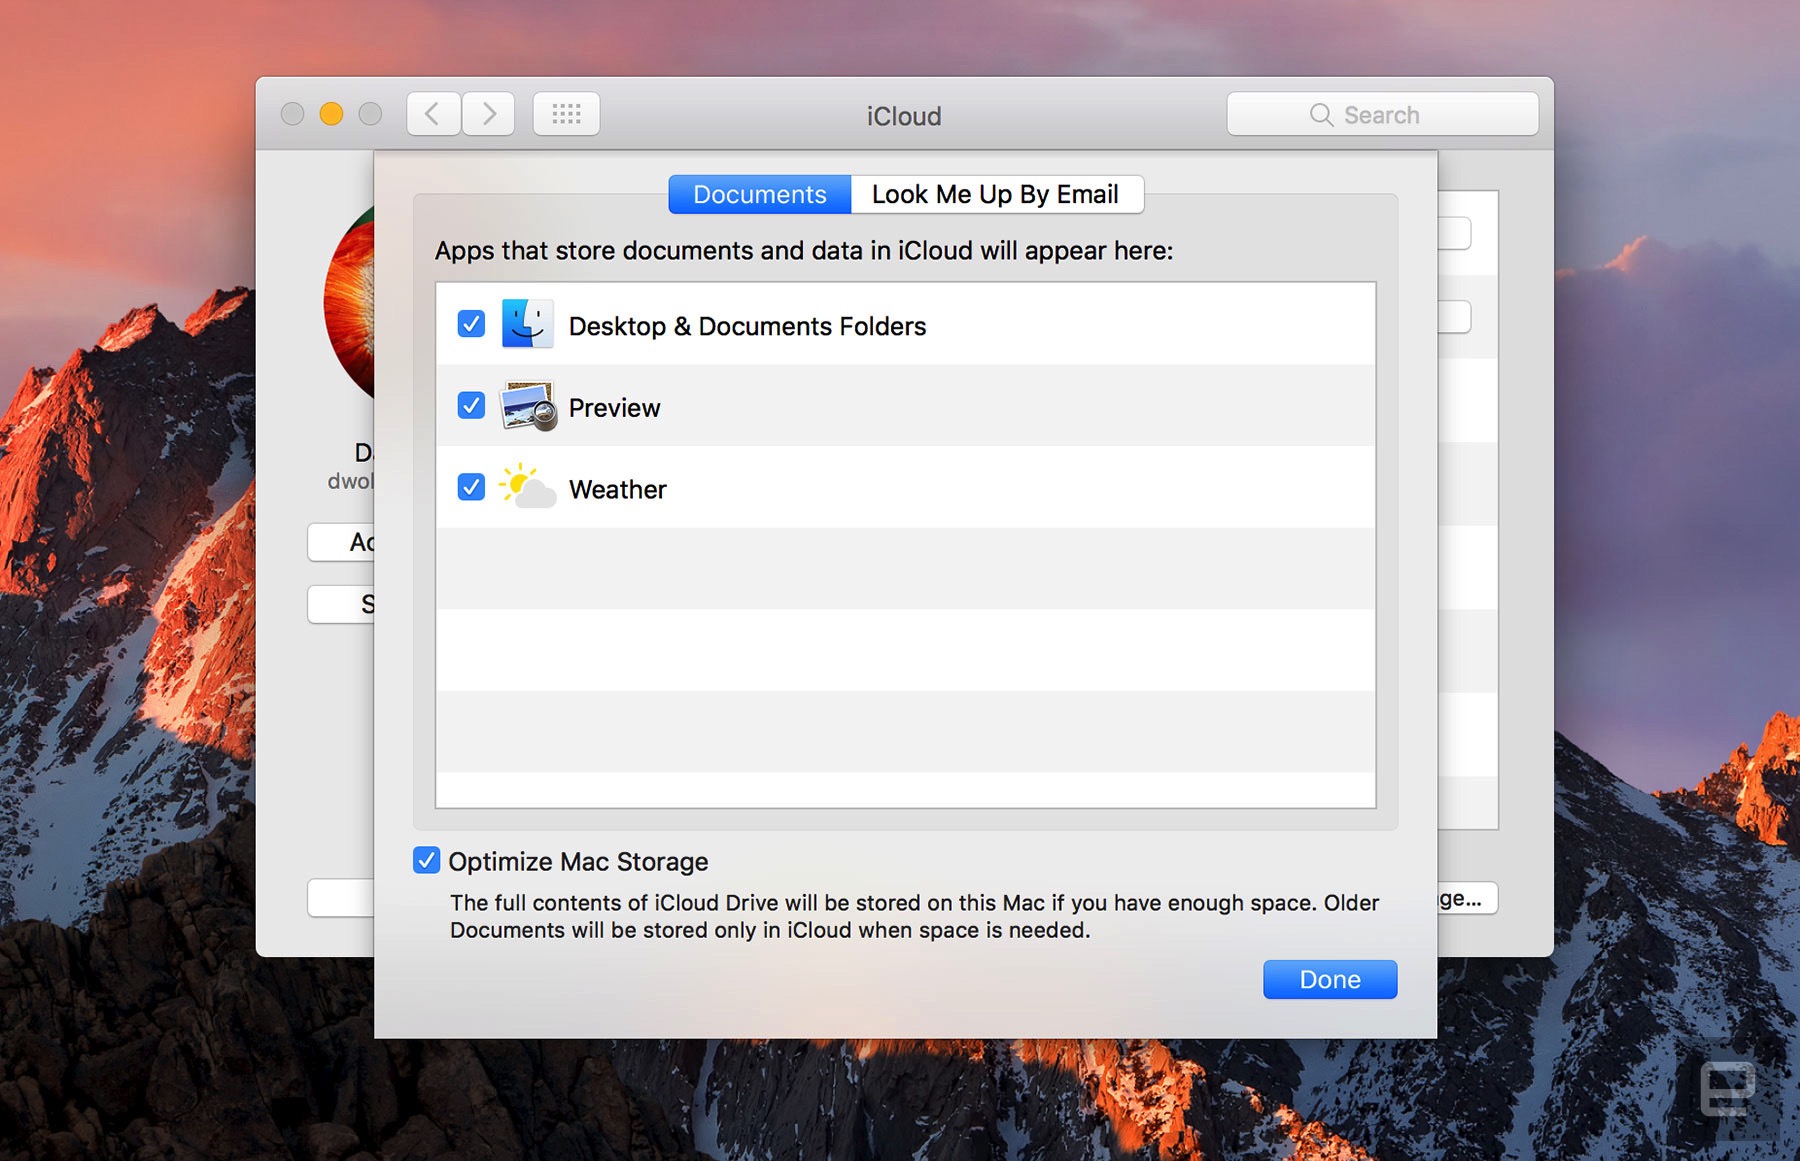Select the Documents tab

[x=759, y=194]
